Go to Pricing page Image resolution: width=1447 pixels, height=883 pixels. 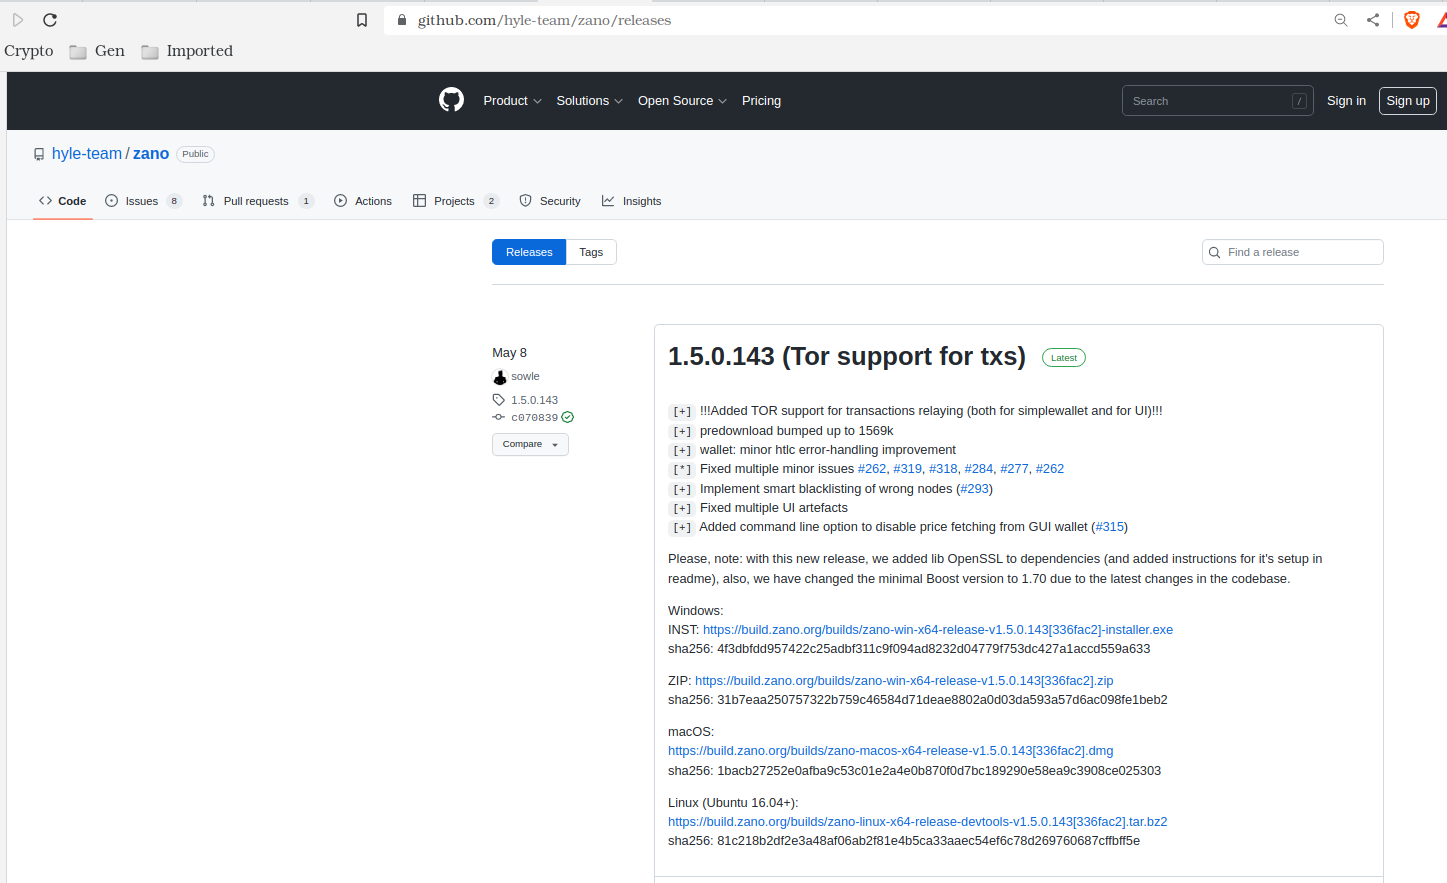[x=761, y=101]
